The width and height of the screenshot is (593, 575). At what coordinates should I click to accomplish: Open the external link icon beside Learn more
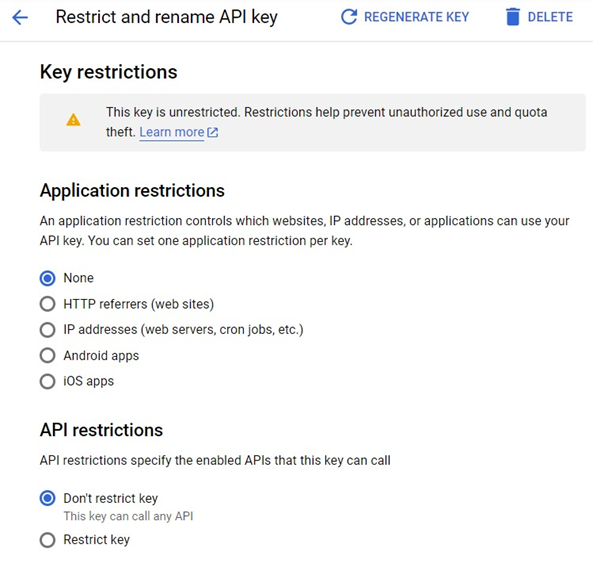(x=213, y=132)
